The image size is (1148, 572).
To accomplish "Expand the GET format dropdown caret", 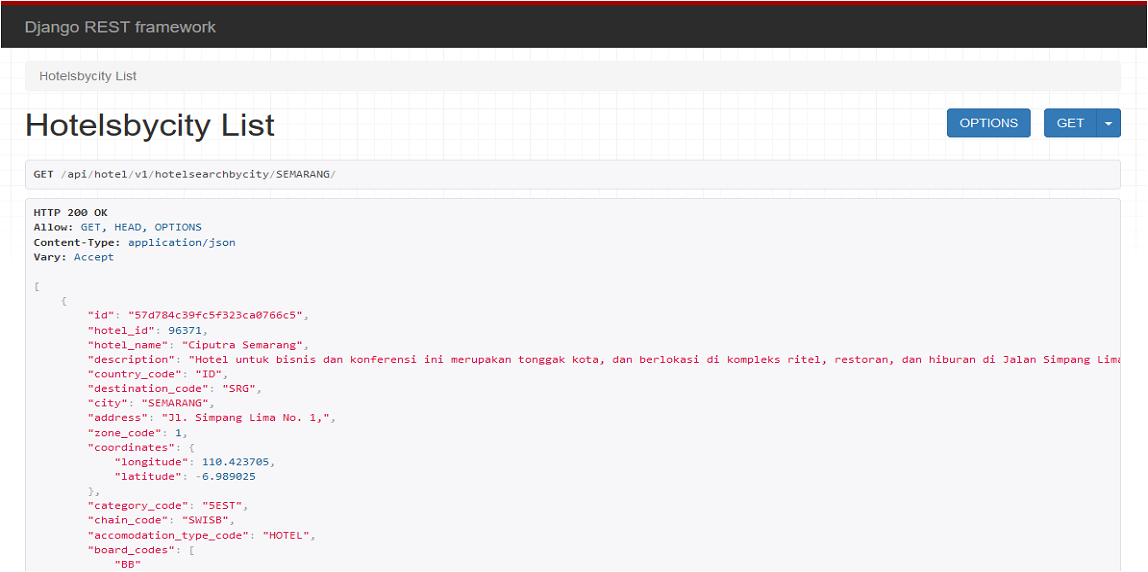I will (x=1109, y=123).
